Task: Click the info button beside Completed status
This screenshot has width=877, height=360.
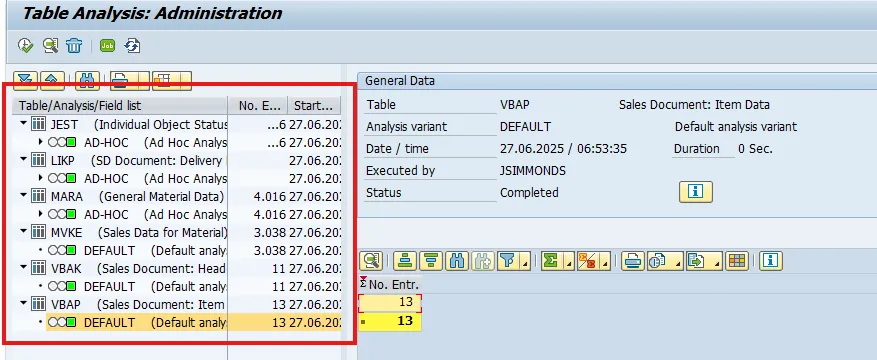Action: click(696, 192)
